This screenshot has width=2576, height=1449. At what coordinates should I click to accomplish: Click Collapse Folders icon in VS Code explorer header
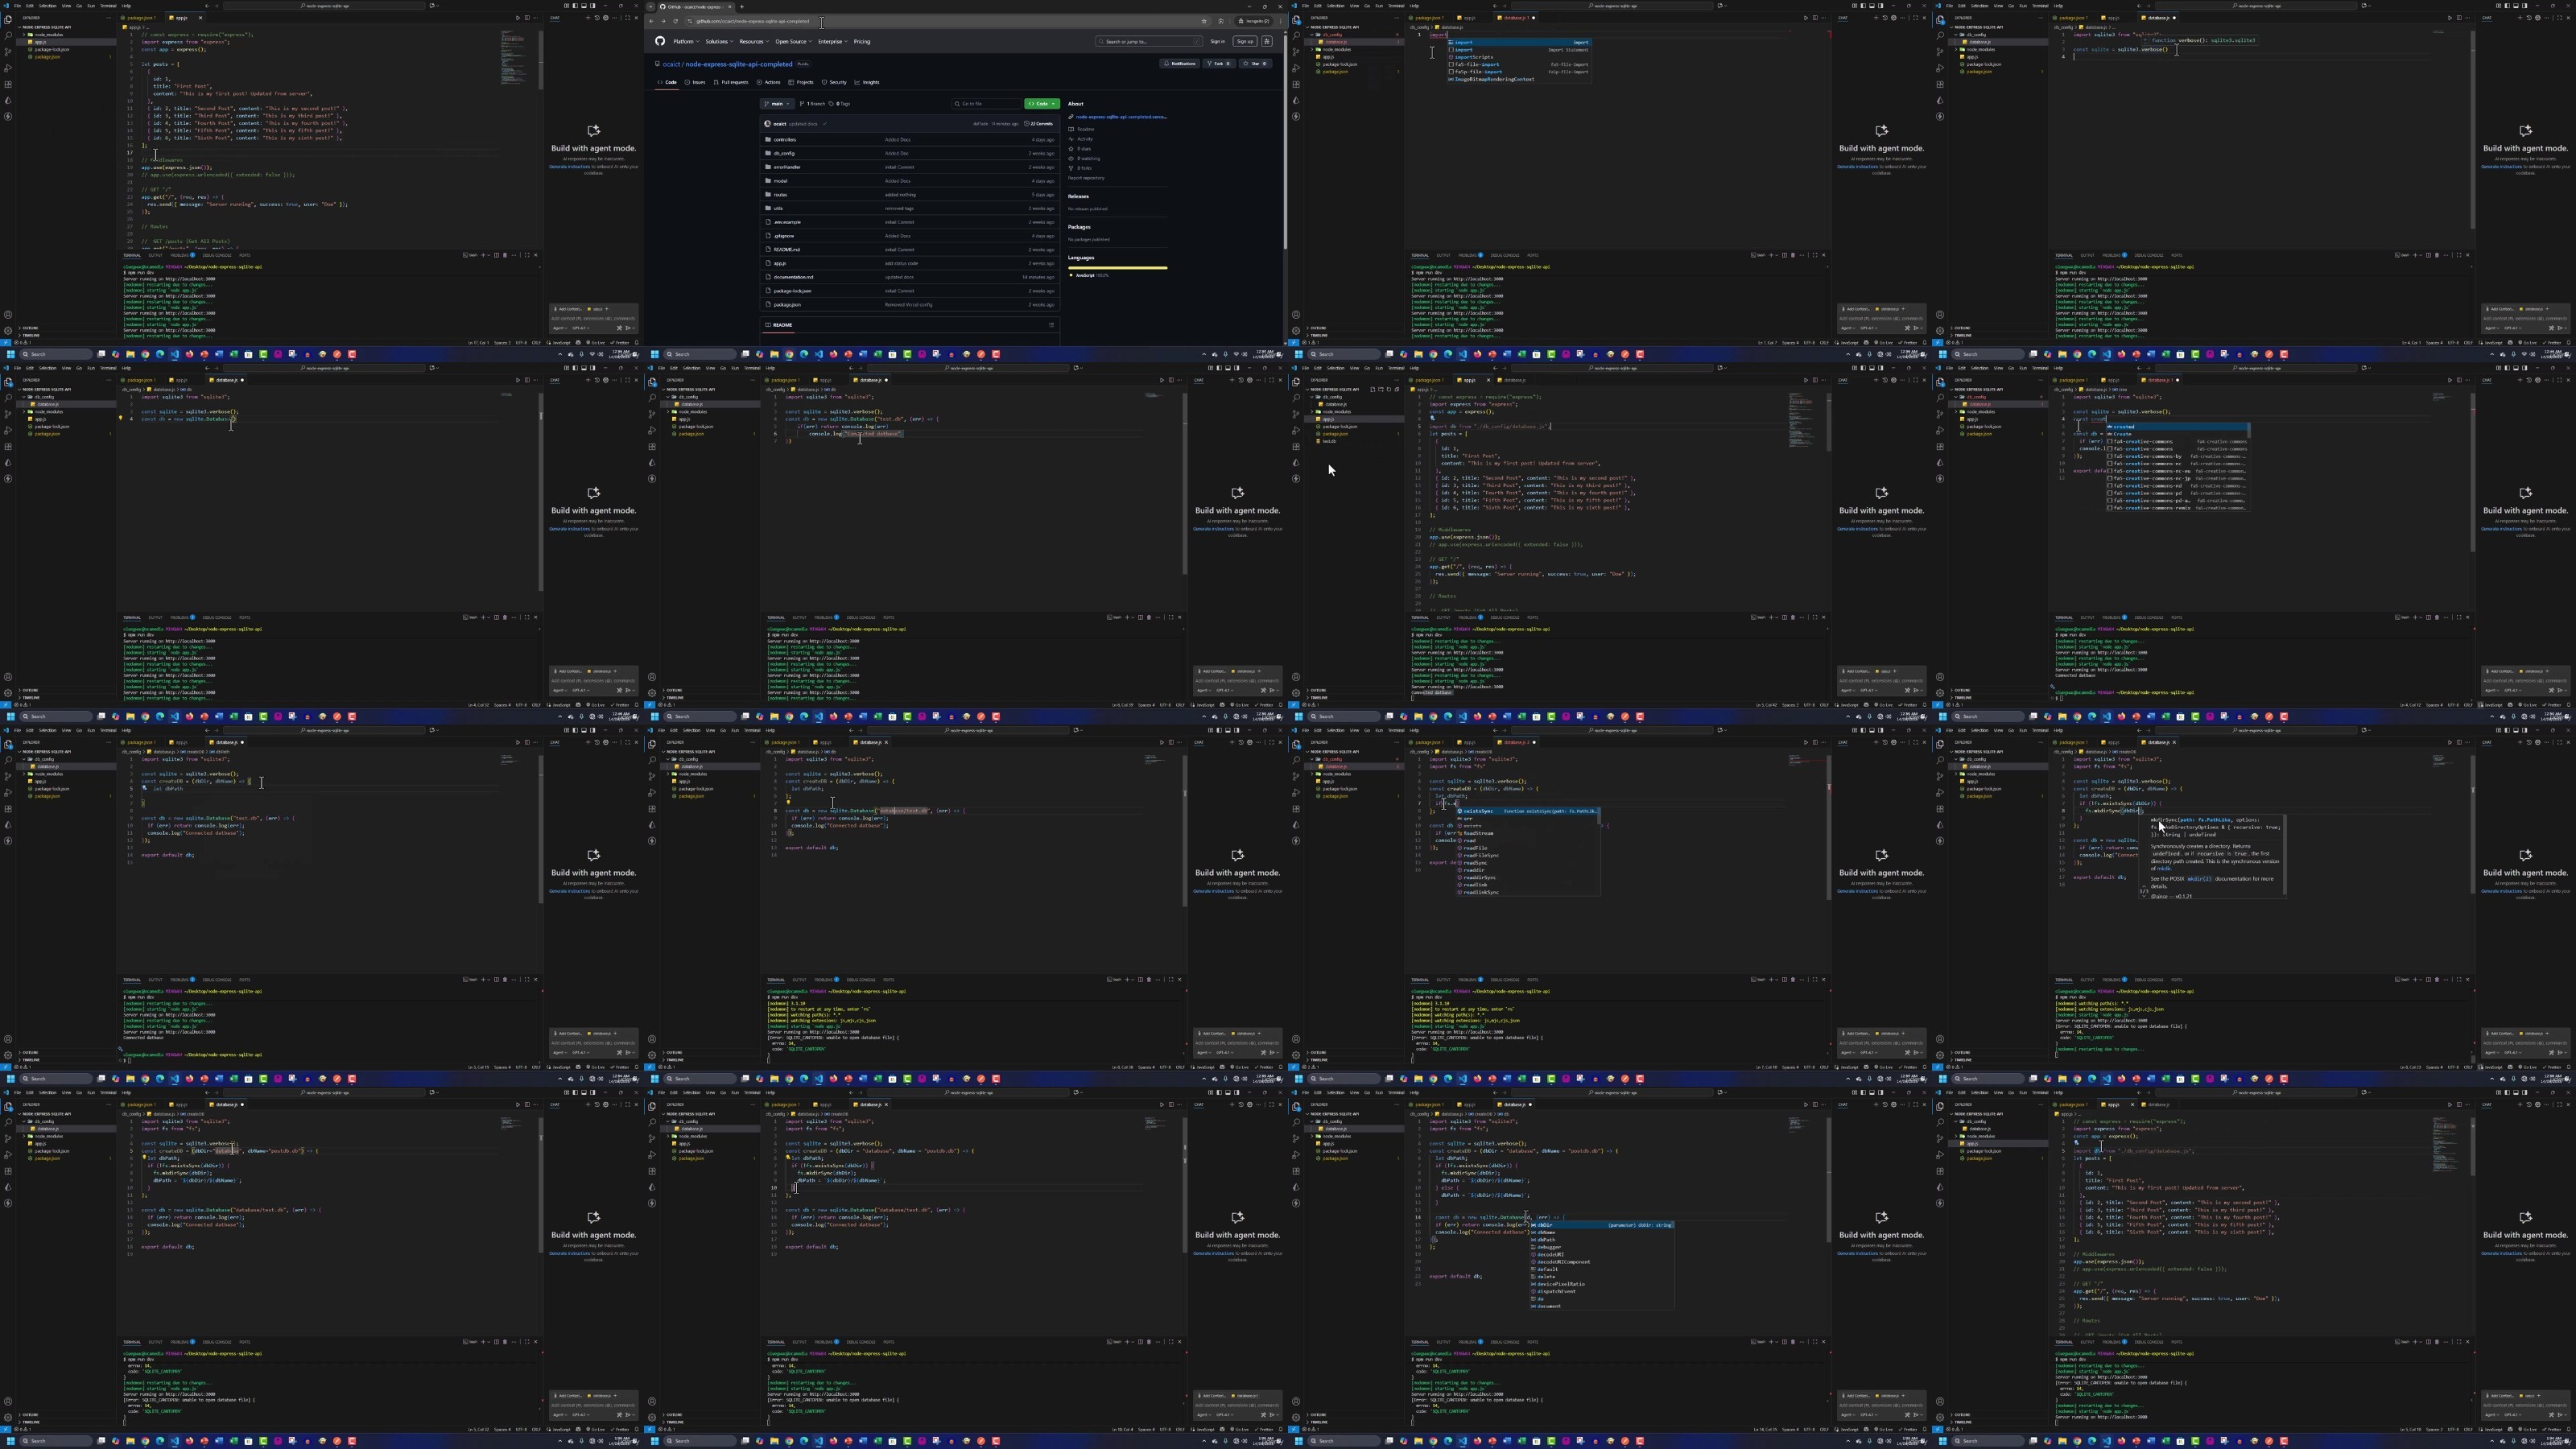click(1398, 389)
